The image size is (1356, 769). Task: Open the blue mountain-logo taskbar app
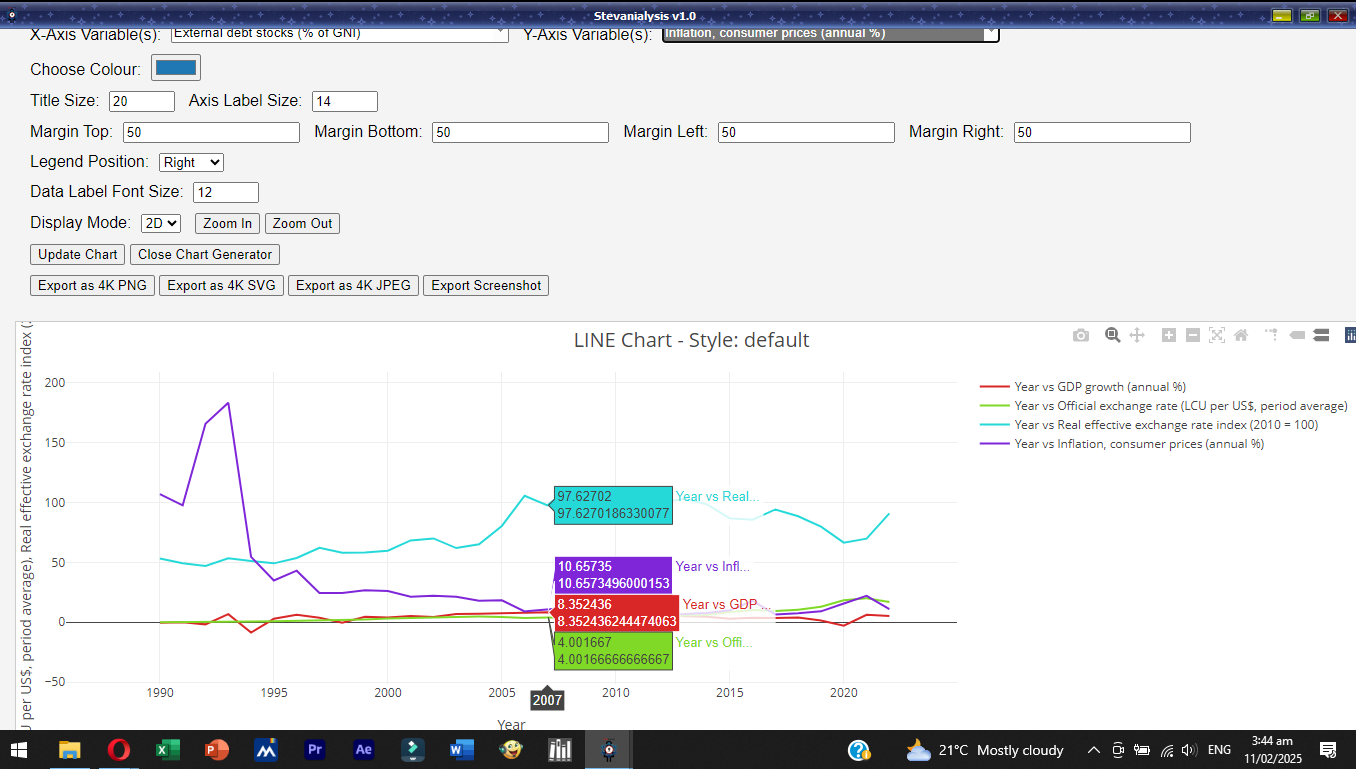click(x=266, y=749)
